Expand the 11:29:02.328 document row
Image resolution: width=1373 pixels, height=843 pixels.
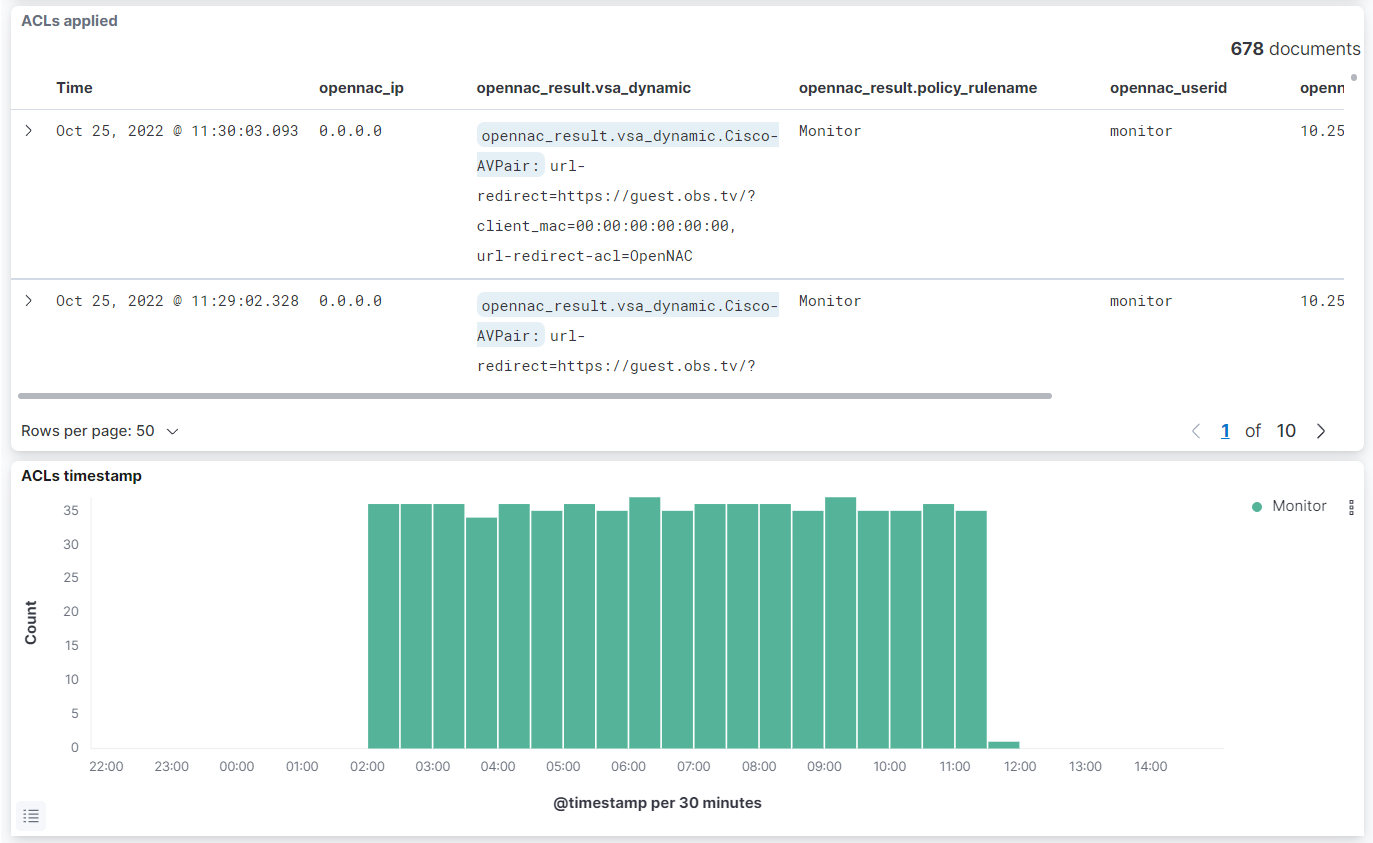coord(29,301)
